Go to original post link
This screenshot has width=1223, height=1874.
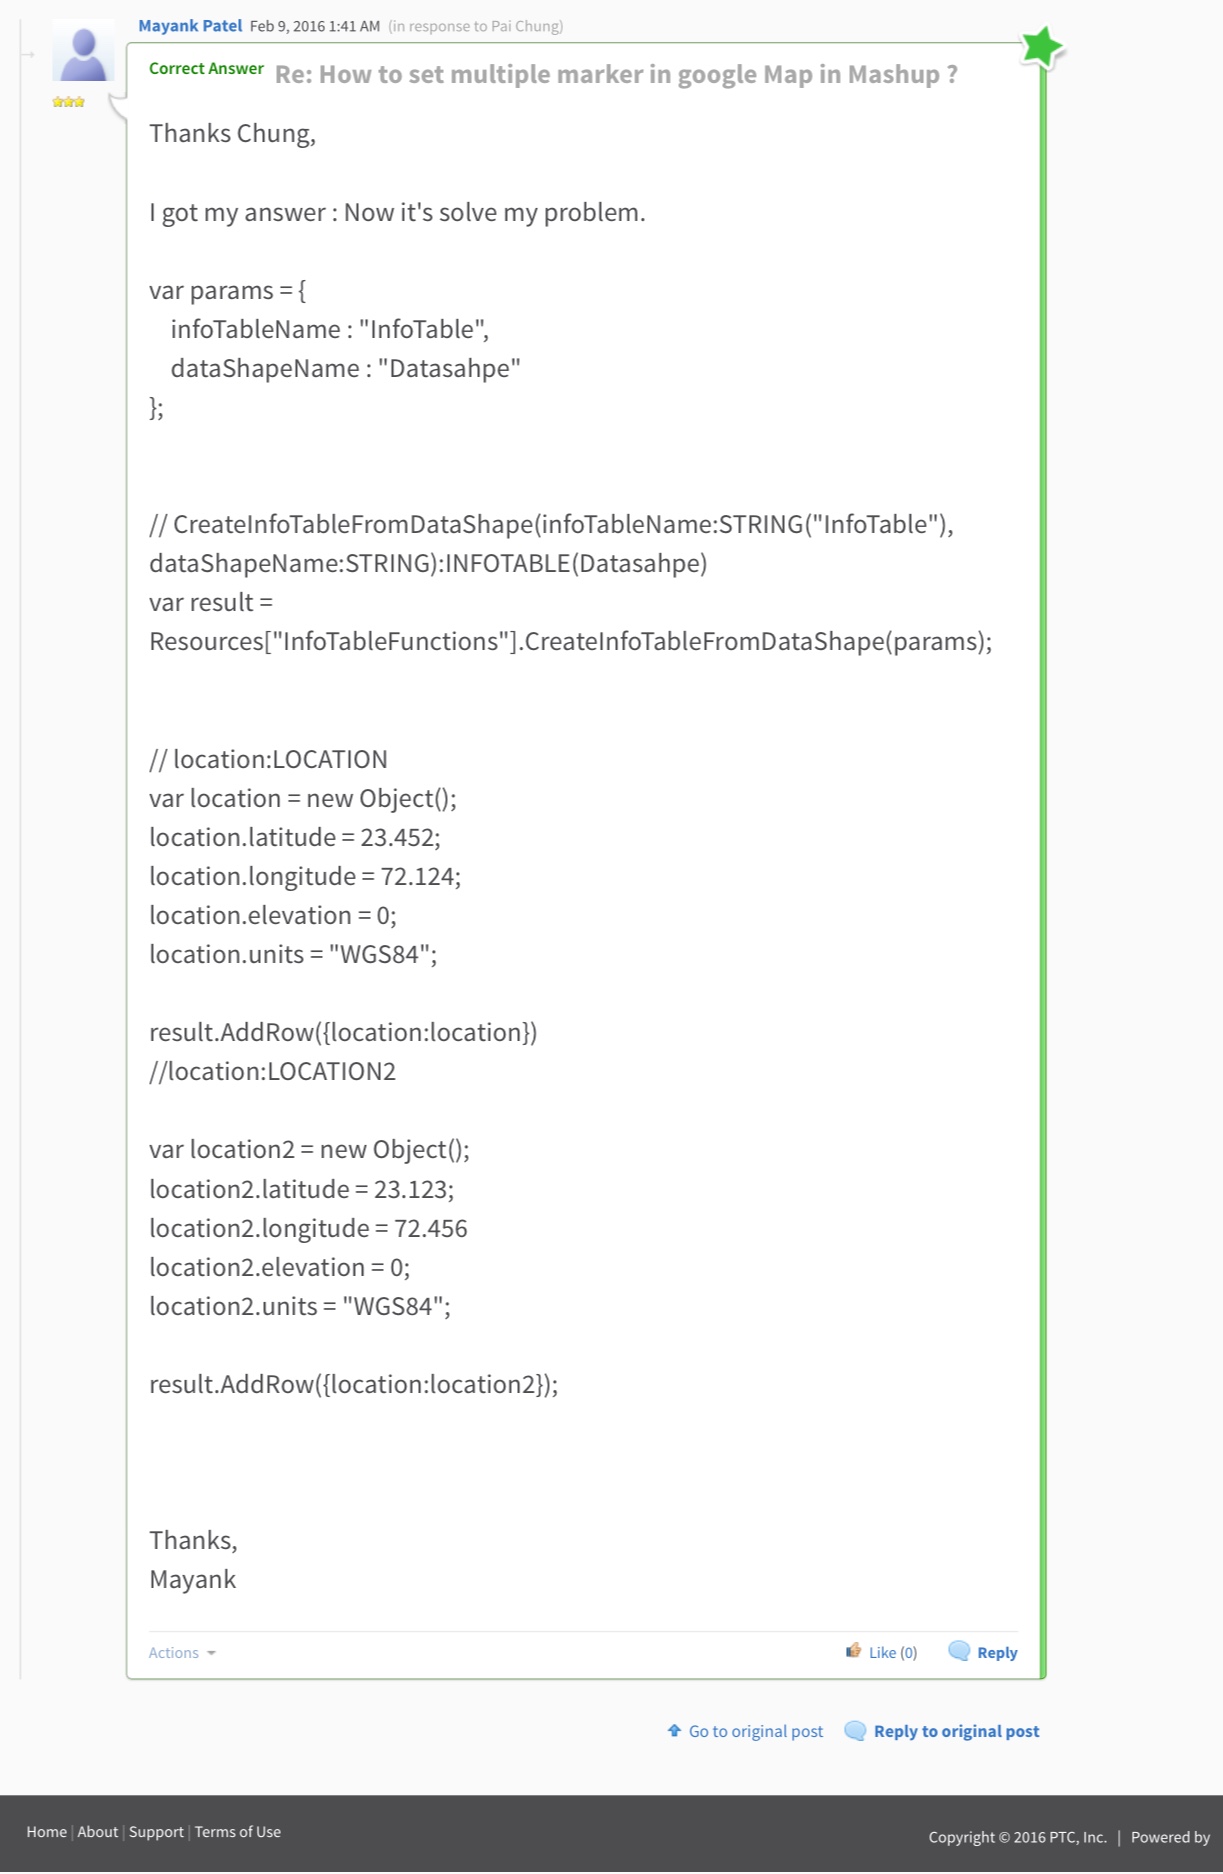tap(756, 1731)
